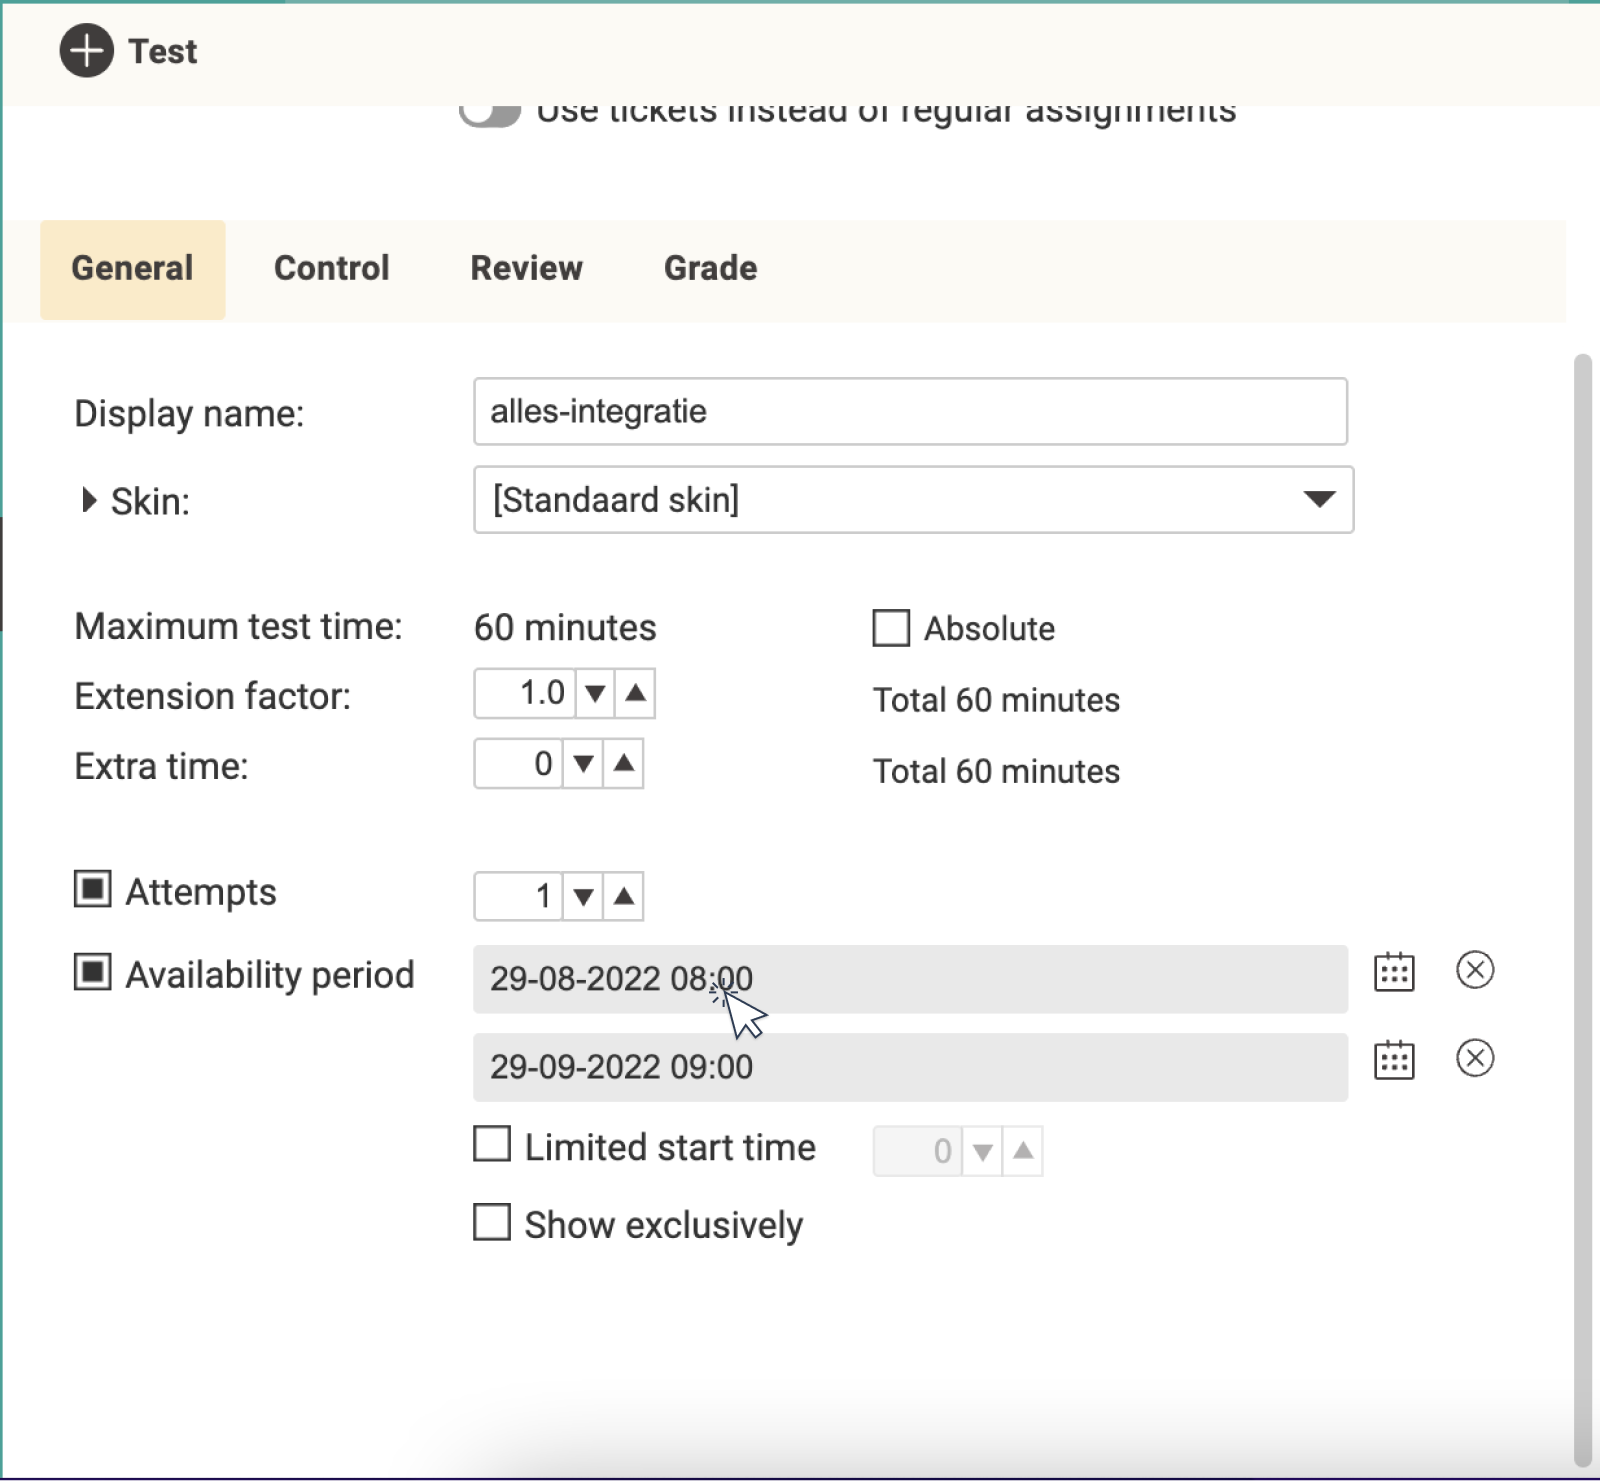This screenshot has height=1481, width=1600.
Task: Check the Absolute checkbox
Action: pos(891,628)
